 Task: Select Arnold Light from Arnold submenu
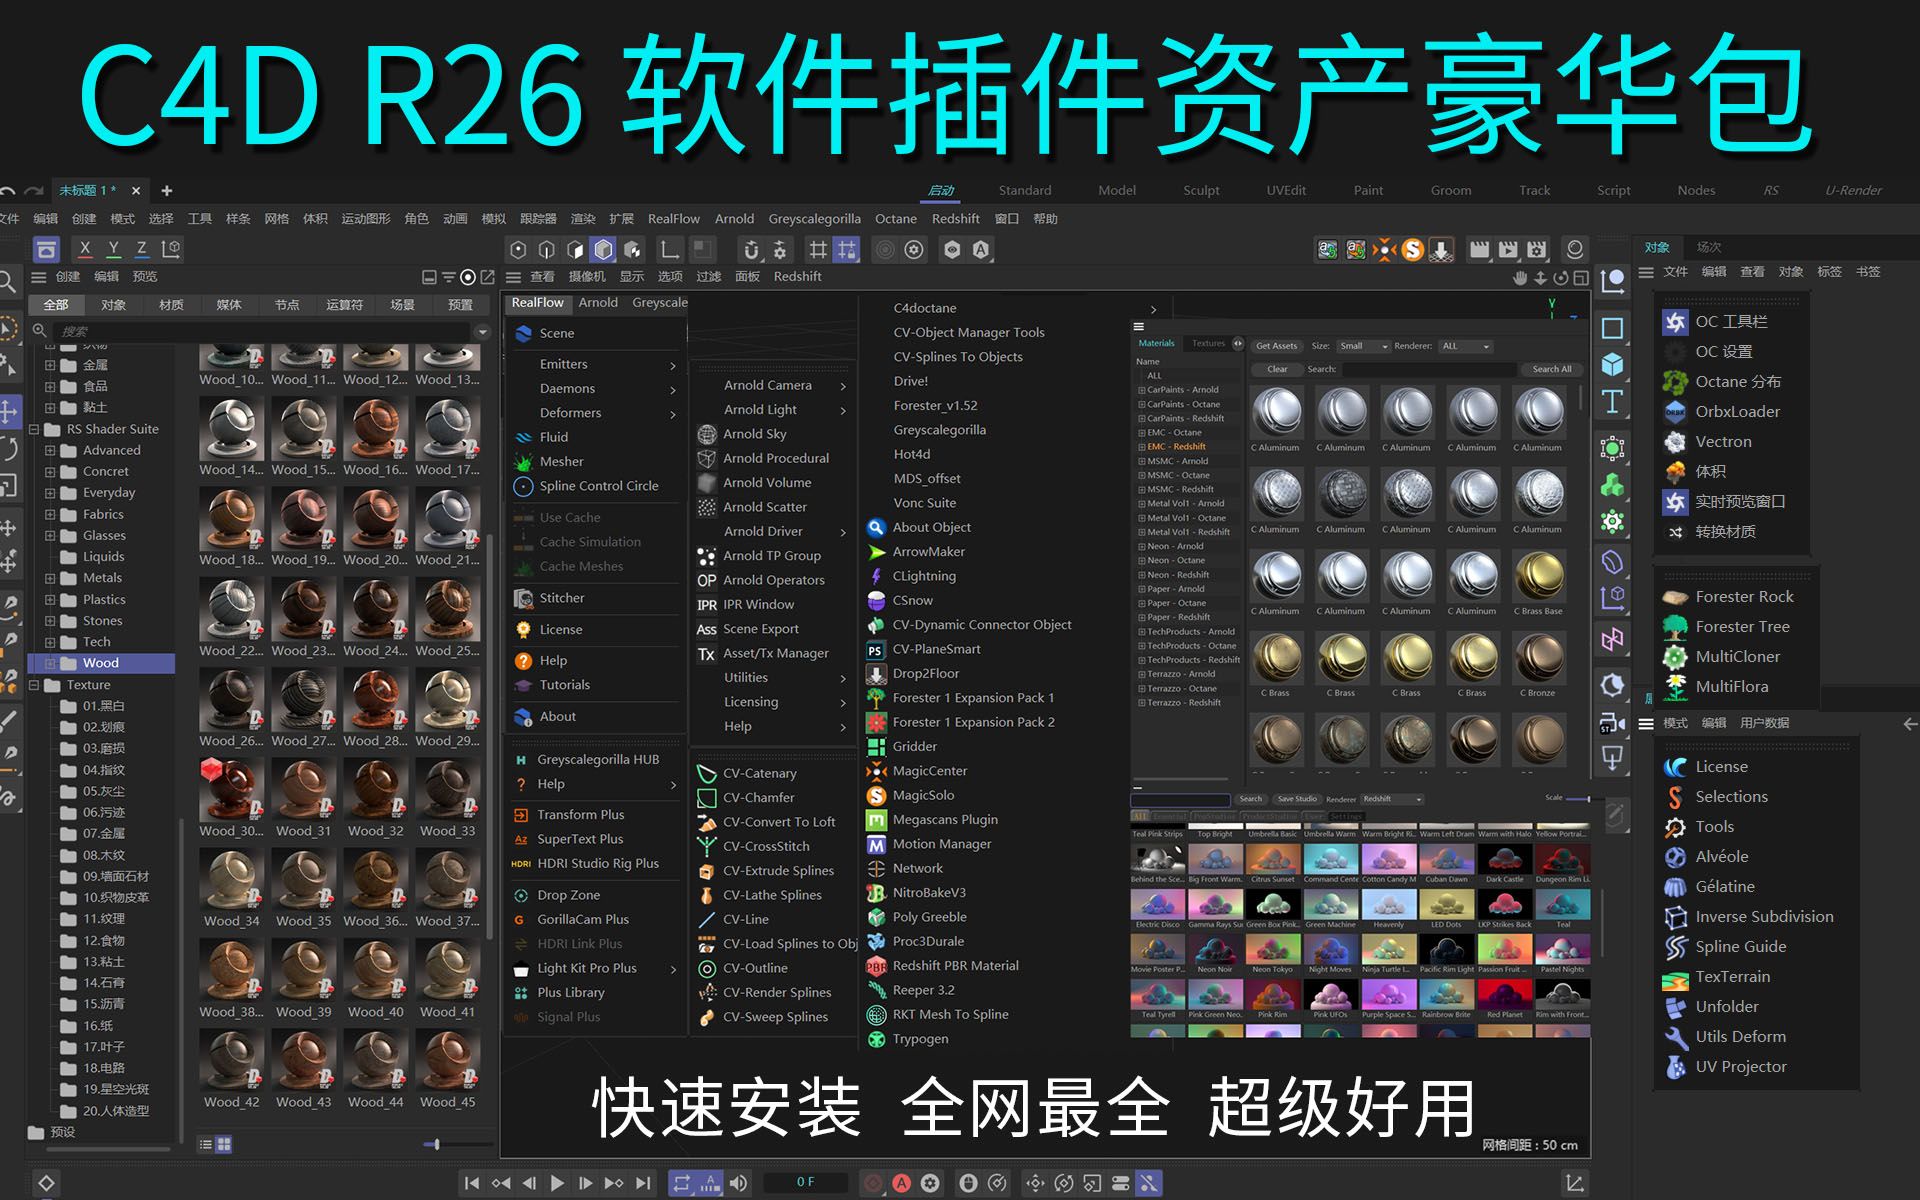(x=771, y=411)
